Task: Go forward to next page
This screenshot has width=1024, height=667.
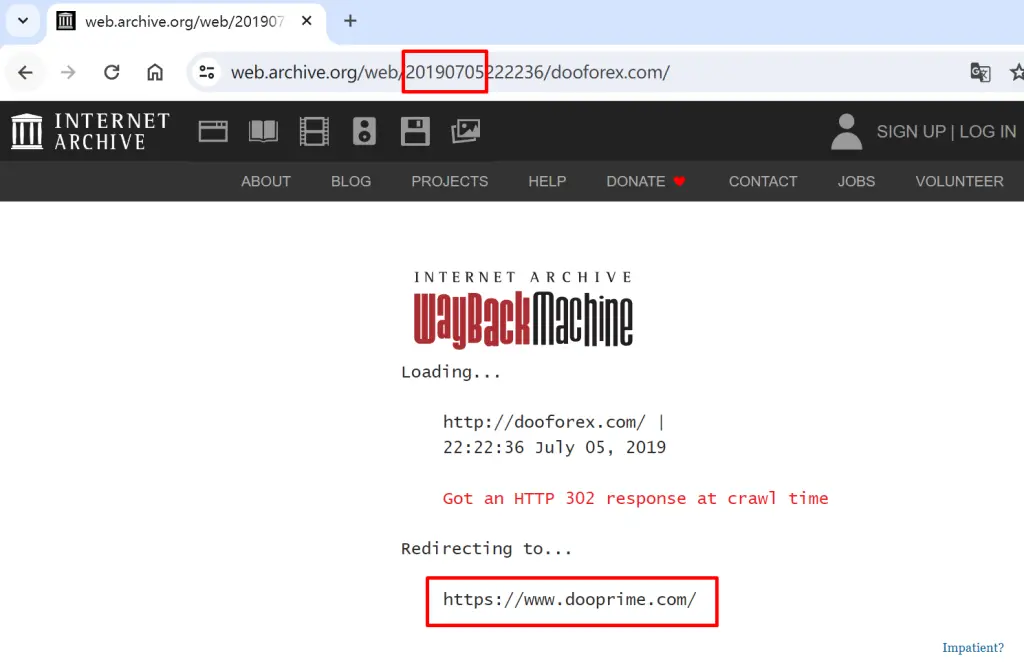Action: pos(68,73)
